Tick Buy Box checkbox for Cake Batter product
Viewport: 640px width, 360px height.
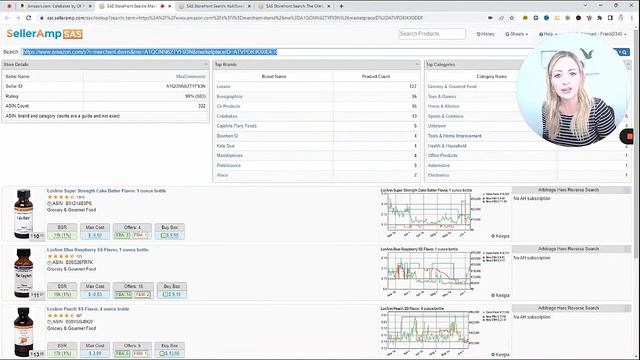pyautogui.click(x=164, y=236)
